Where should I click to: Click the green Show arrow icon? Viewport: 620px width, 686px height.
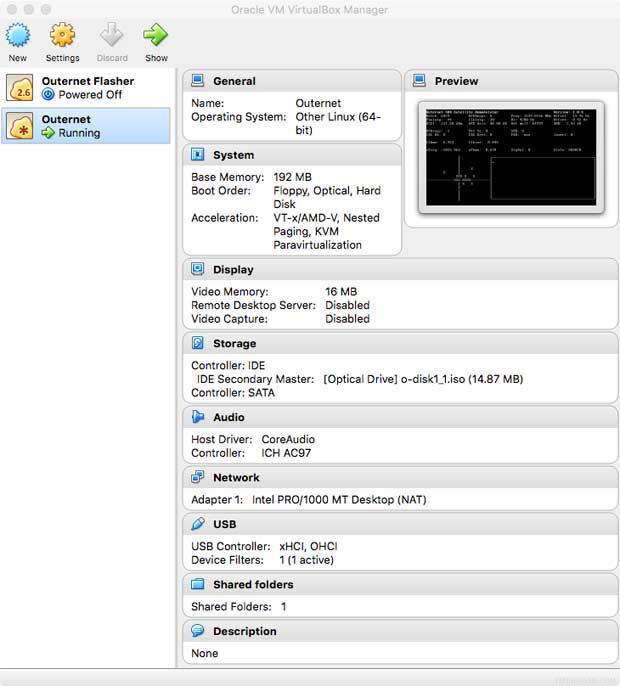[x=155, y=35]
